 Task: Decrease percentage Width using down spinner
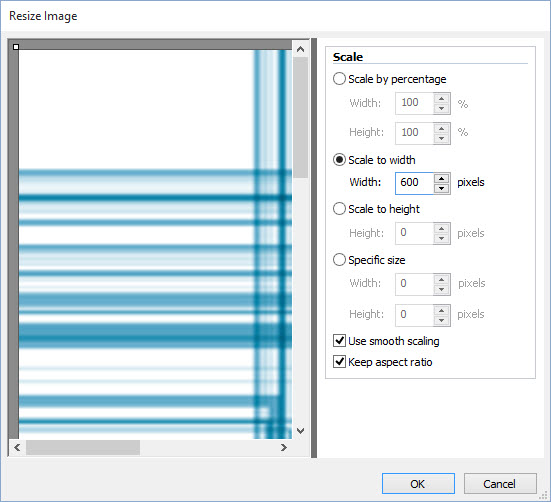point(441,109)
